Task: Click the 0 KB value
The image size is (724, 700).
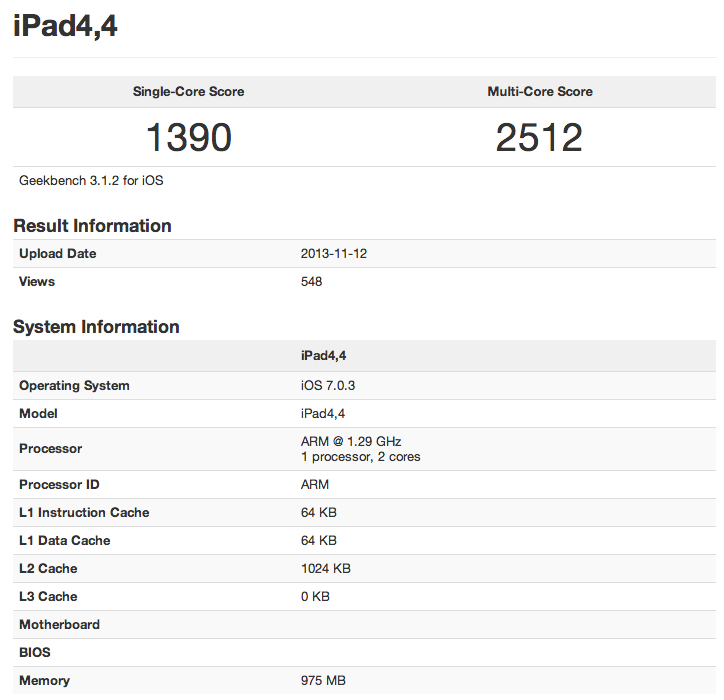Action: [315, 597]
